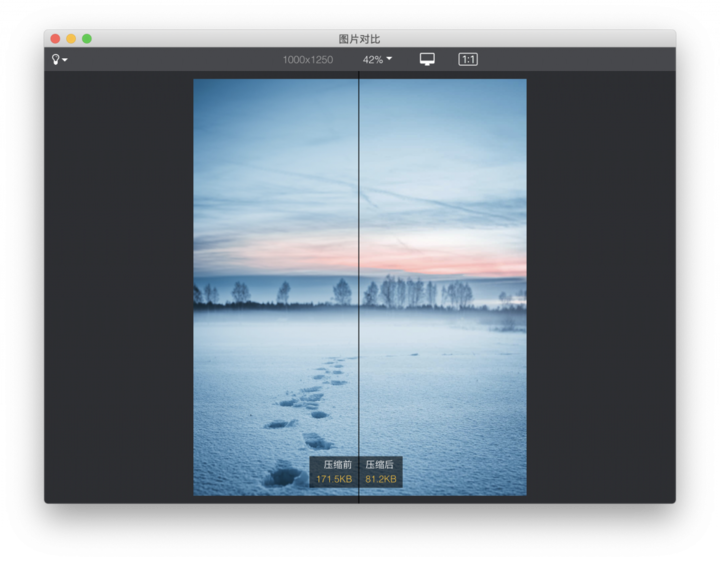Toggle the 1:1 actual size button

[x=468, y=59]
